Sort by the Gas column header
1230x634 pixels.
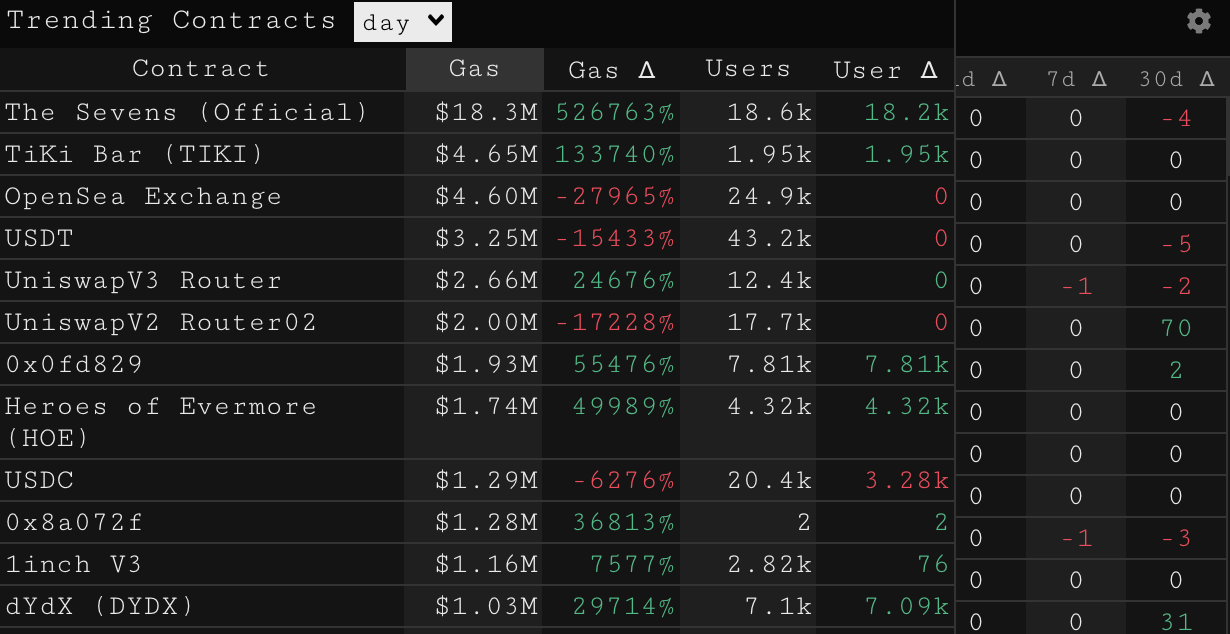click(x=474, y=69)
